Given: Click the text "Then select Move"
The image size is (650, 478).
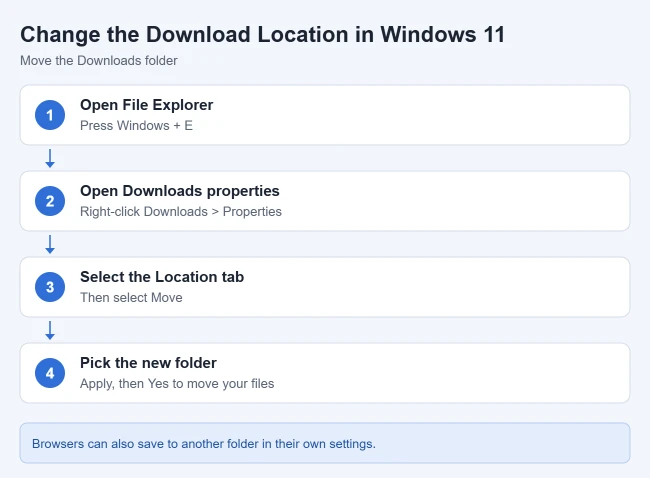Looking at the screenshot, I should tap(131, 298).
